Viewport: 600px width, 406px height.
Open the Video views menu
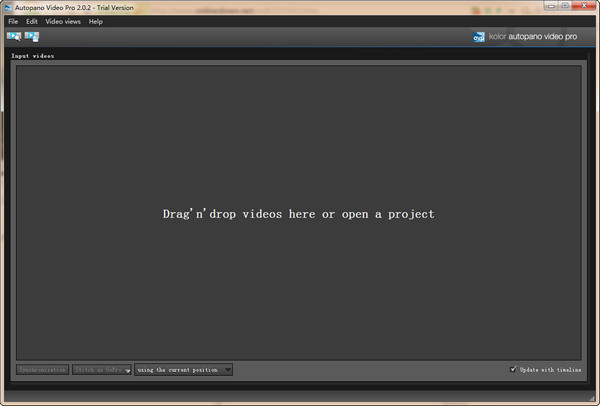tap(63, 21)
